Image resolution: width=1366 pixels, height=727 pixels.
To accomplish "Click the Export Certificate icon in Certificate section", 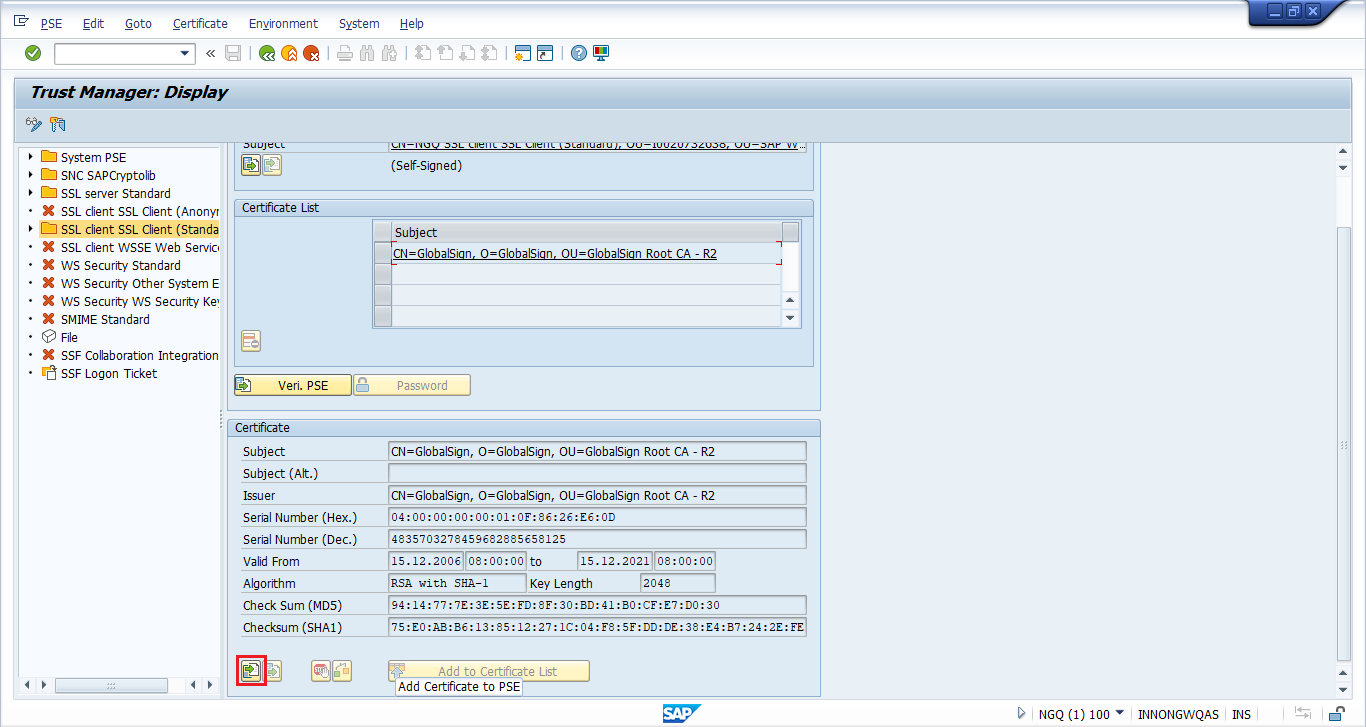I will [272, 671].
